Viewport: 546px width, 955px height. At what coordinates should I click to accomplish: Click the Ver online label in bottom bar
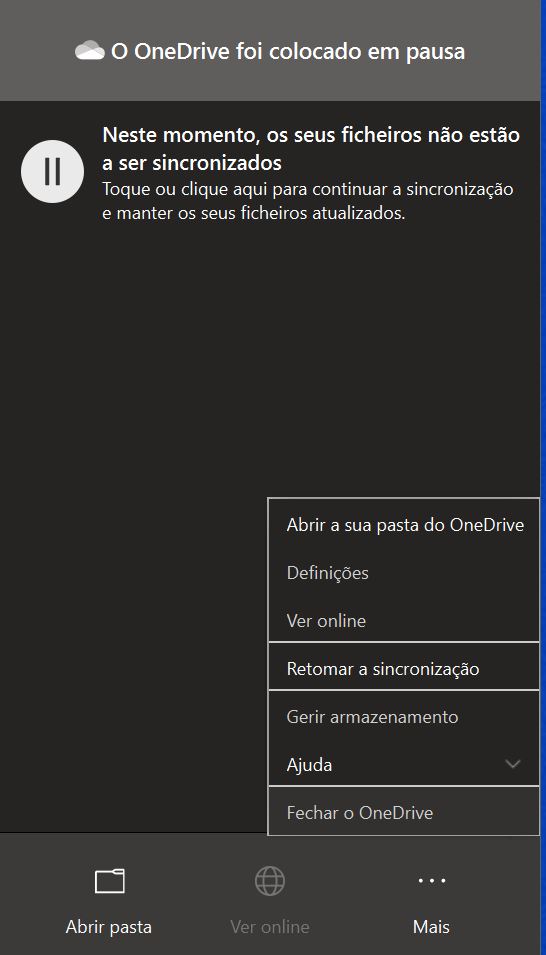coord(269,927)
